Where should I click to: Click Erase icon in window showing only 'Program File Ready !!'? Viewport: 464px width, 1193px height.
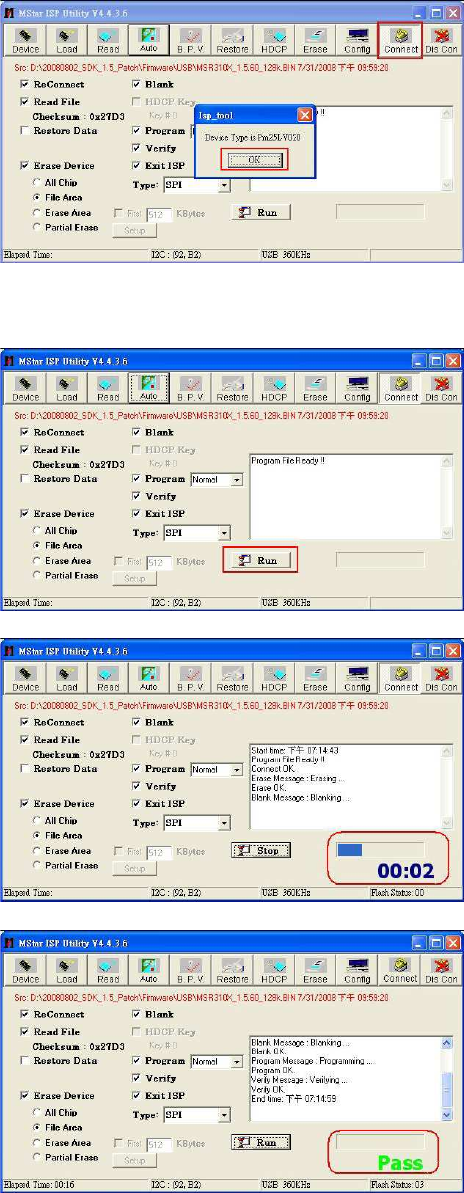coord(316,390)
